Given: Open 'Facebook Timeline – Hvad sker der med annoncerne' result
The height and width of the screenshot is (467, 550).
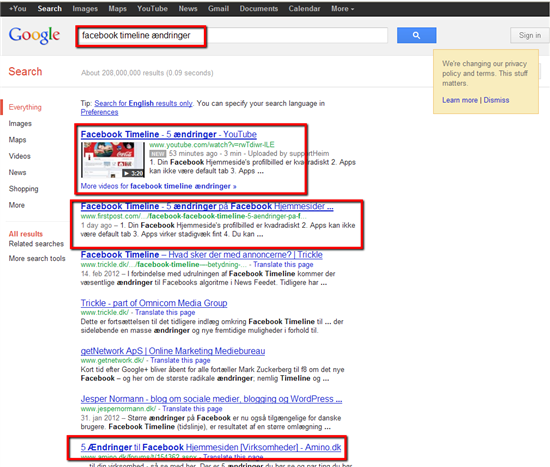Looking at the screenshot, I should [x=202, y=255].
